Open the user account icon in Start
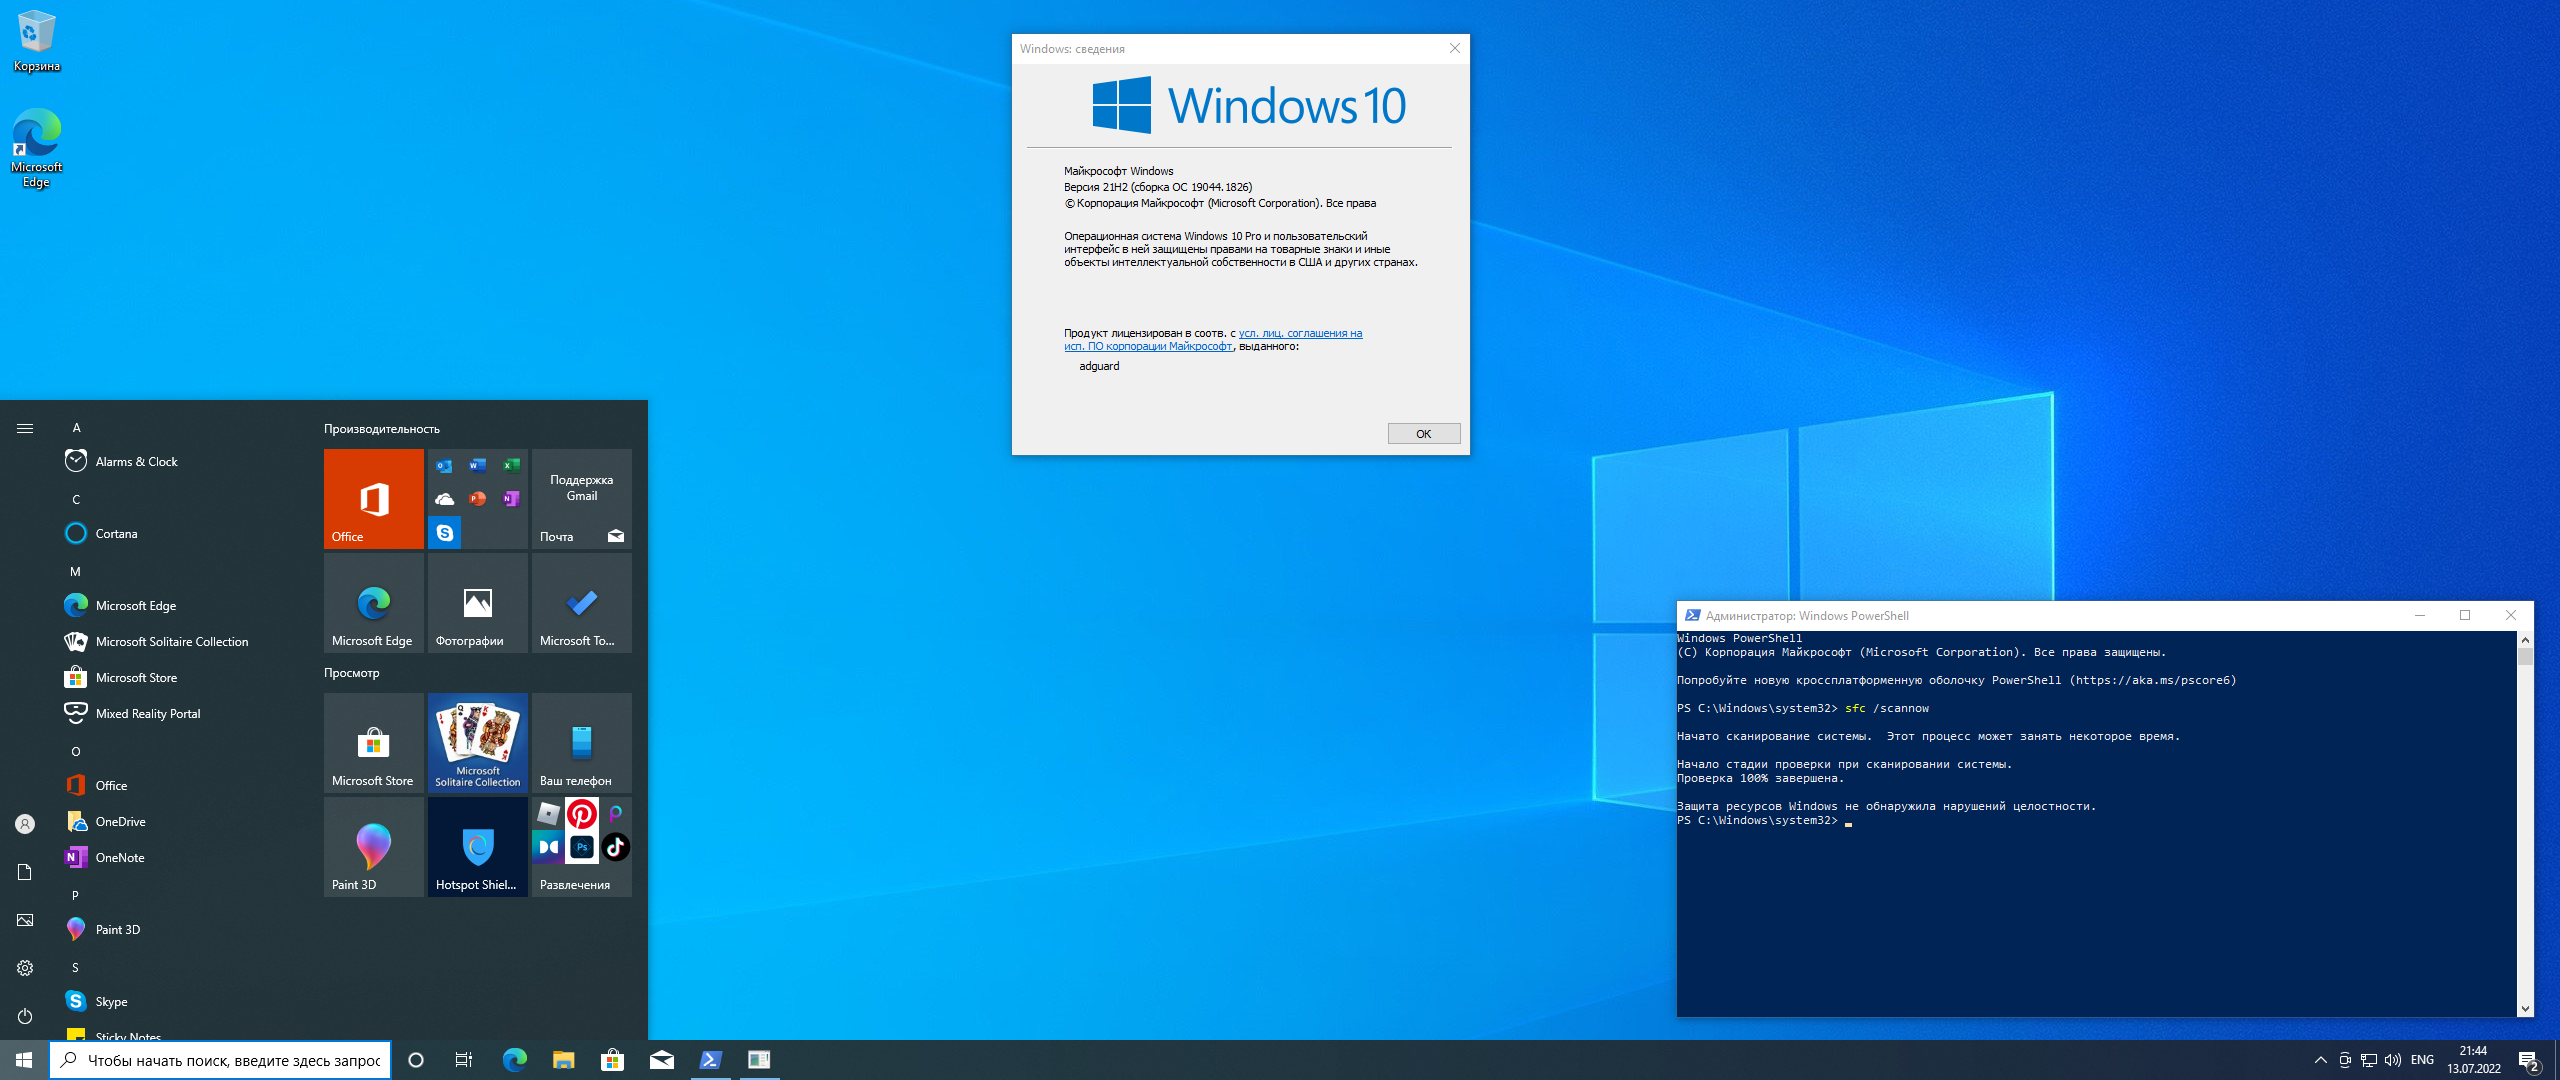Screen dimensions: 2560x1080 click(x=25, y=824)
